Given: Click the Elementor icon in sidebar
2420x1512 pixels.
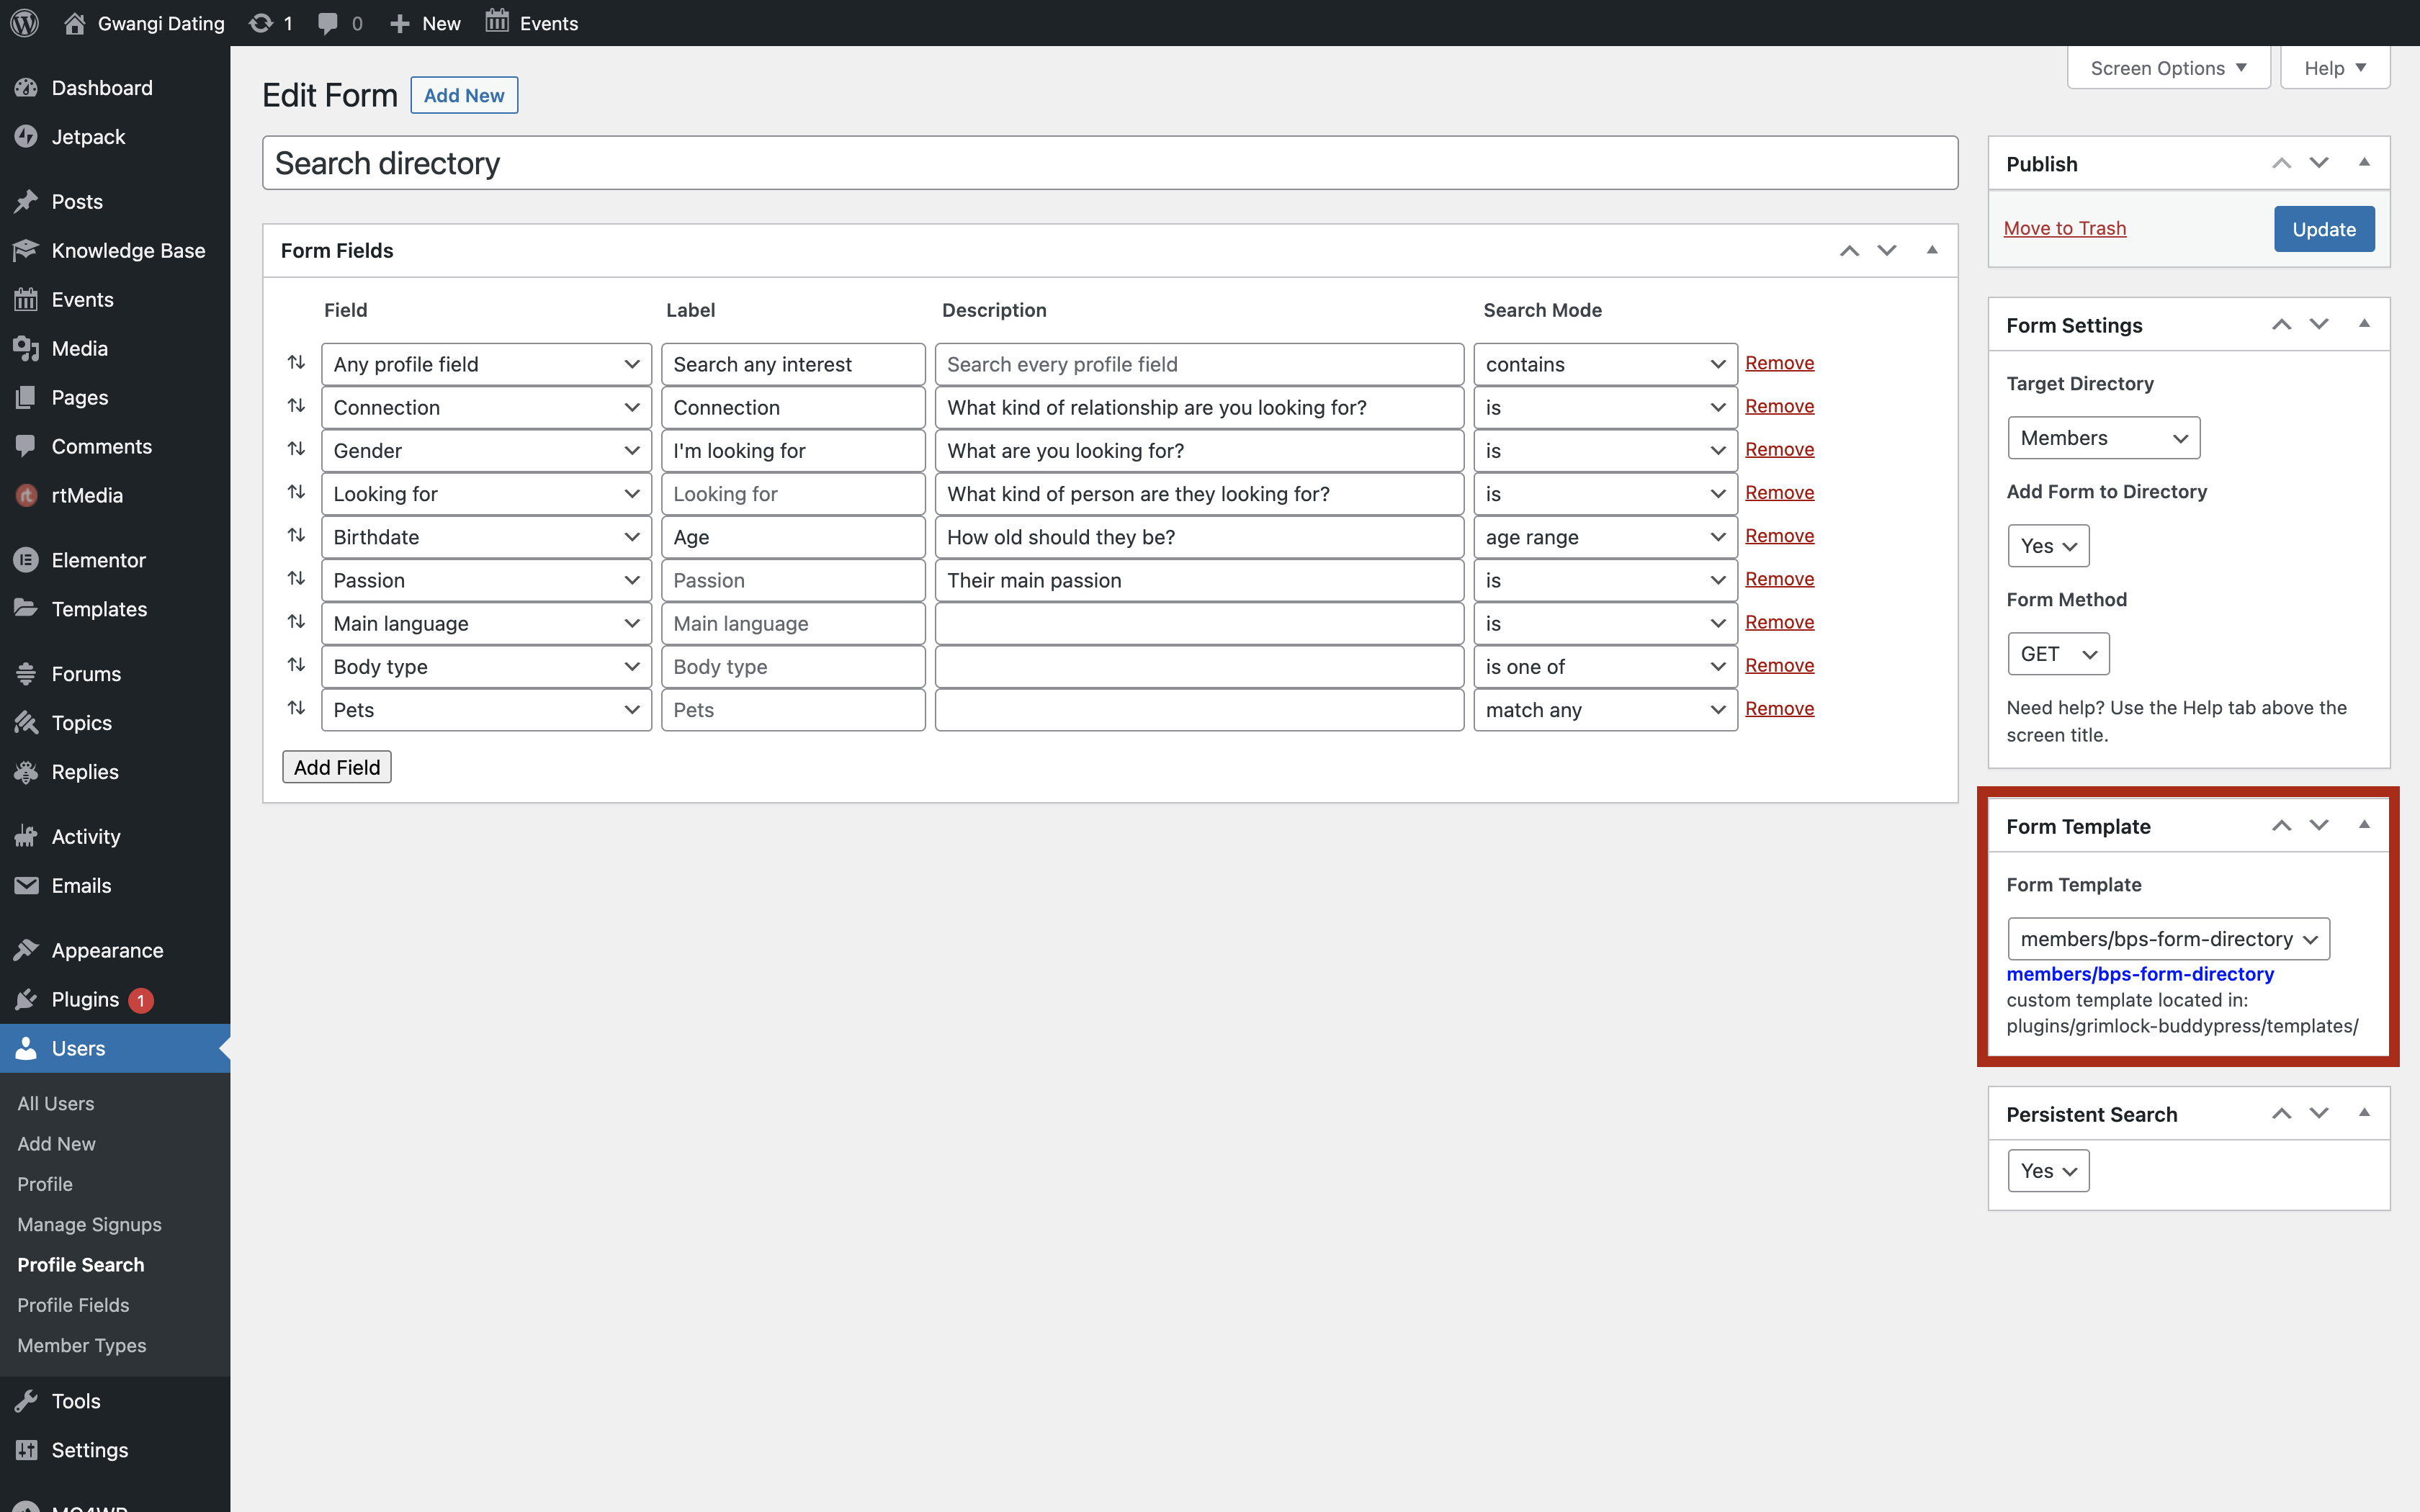Looking at the screenshot, I should 27,561.
